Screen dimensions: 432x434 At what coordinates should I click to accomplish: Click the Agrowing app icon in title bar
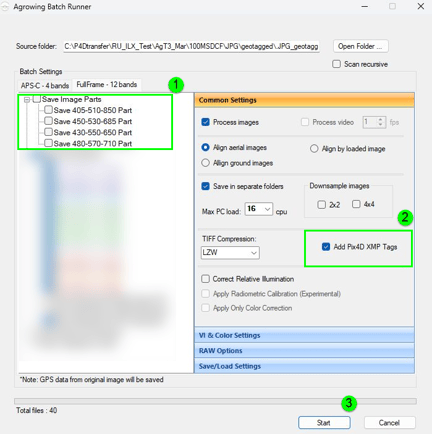coord(4,7)
